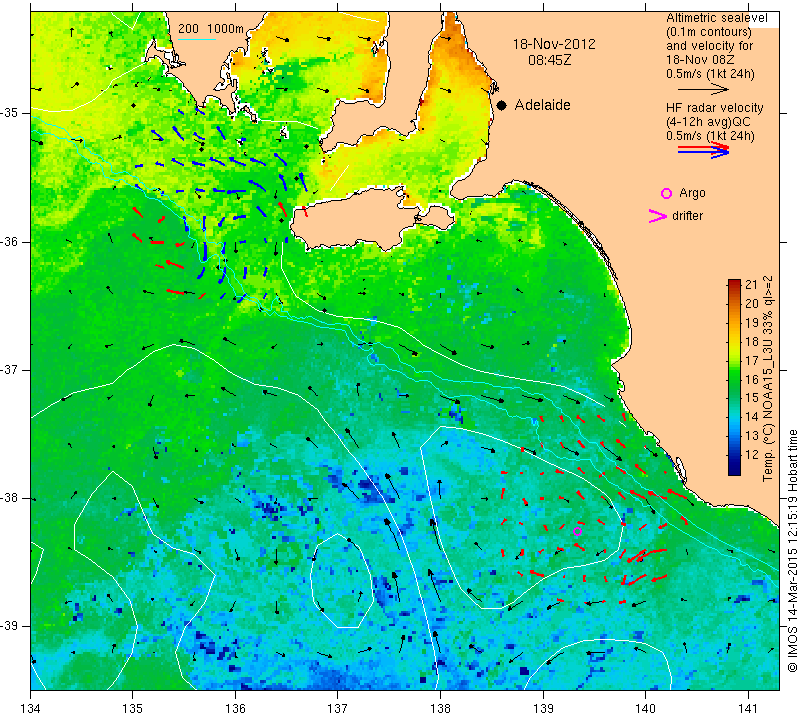The image size is (800, 720).
Task: Click the 135 longitude axis label
Action: 133,709
